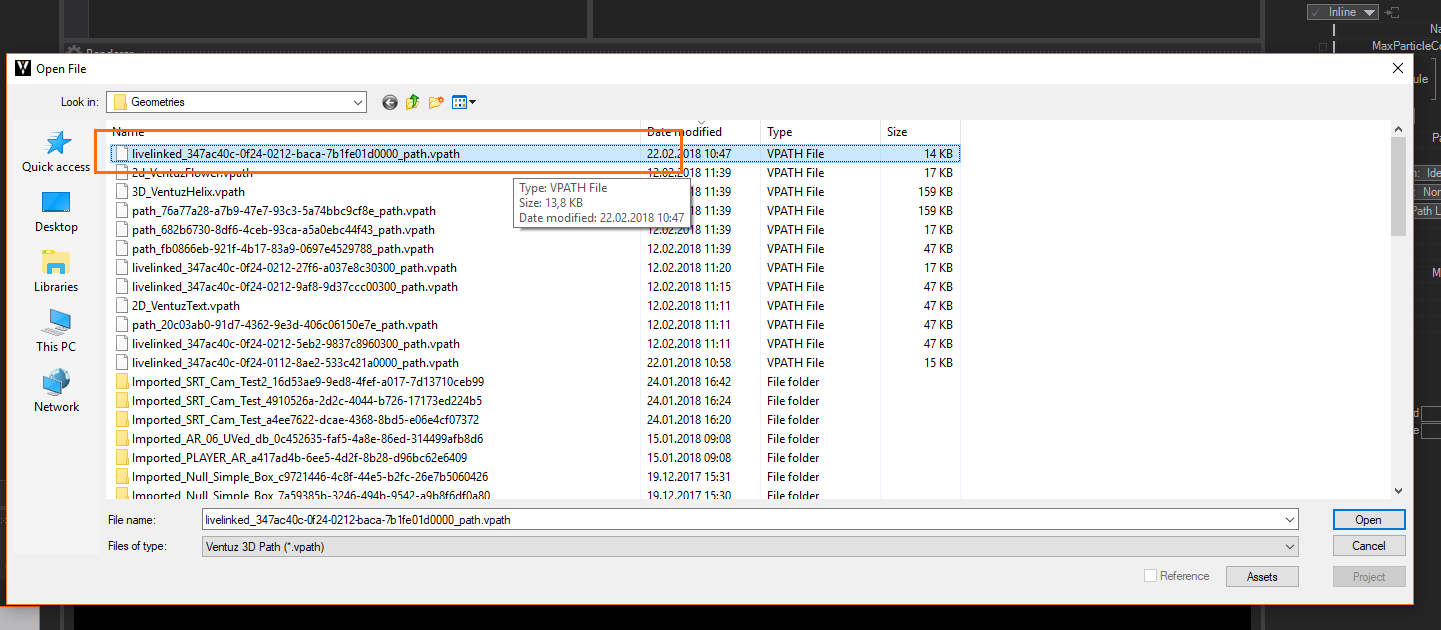Toggle the checkbox beside MaxParticleCount
1441x630 pixels.
click(x=1323, y=46)
